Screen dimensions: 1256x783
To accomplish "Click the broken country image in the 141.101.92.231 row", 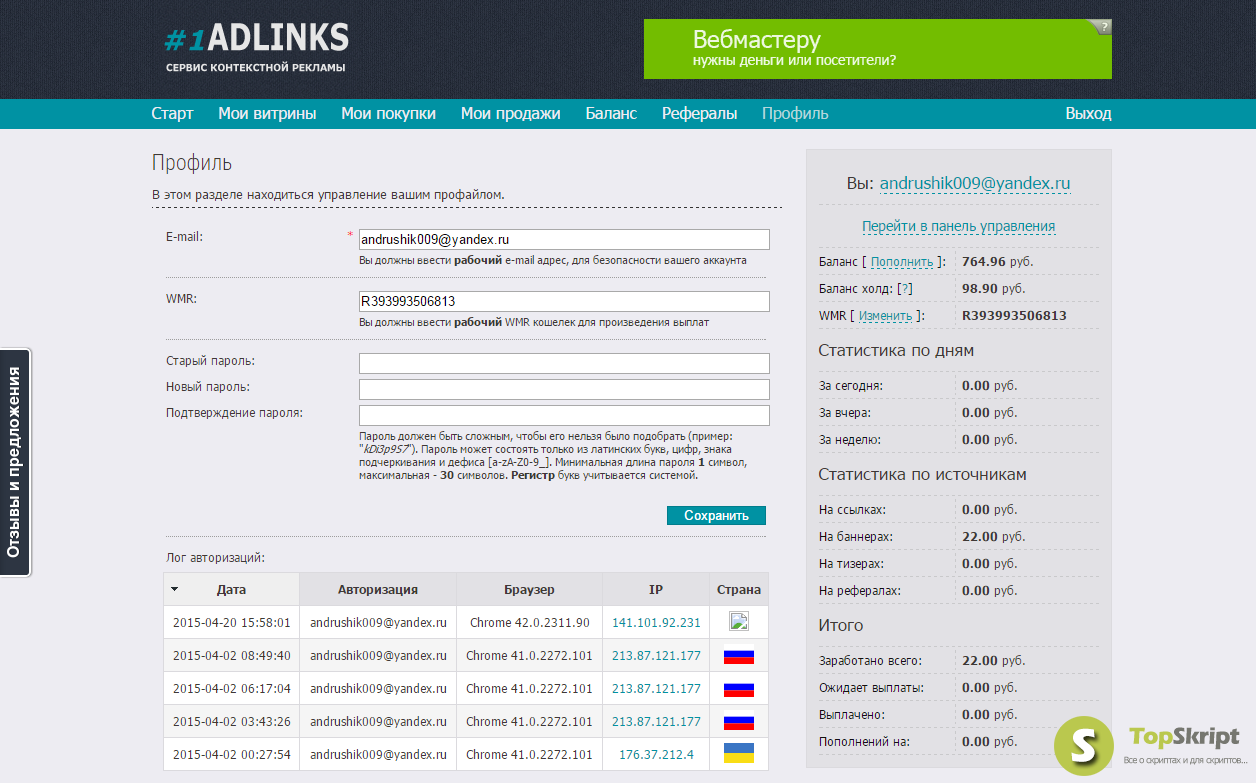I will click(739, 622).
